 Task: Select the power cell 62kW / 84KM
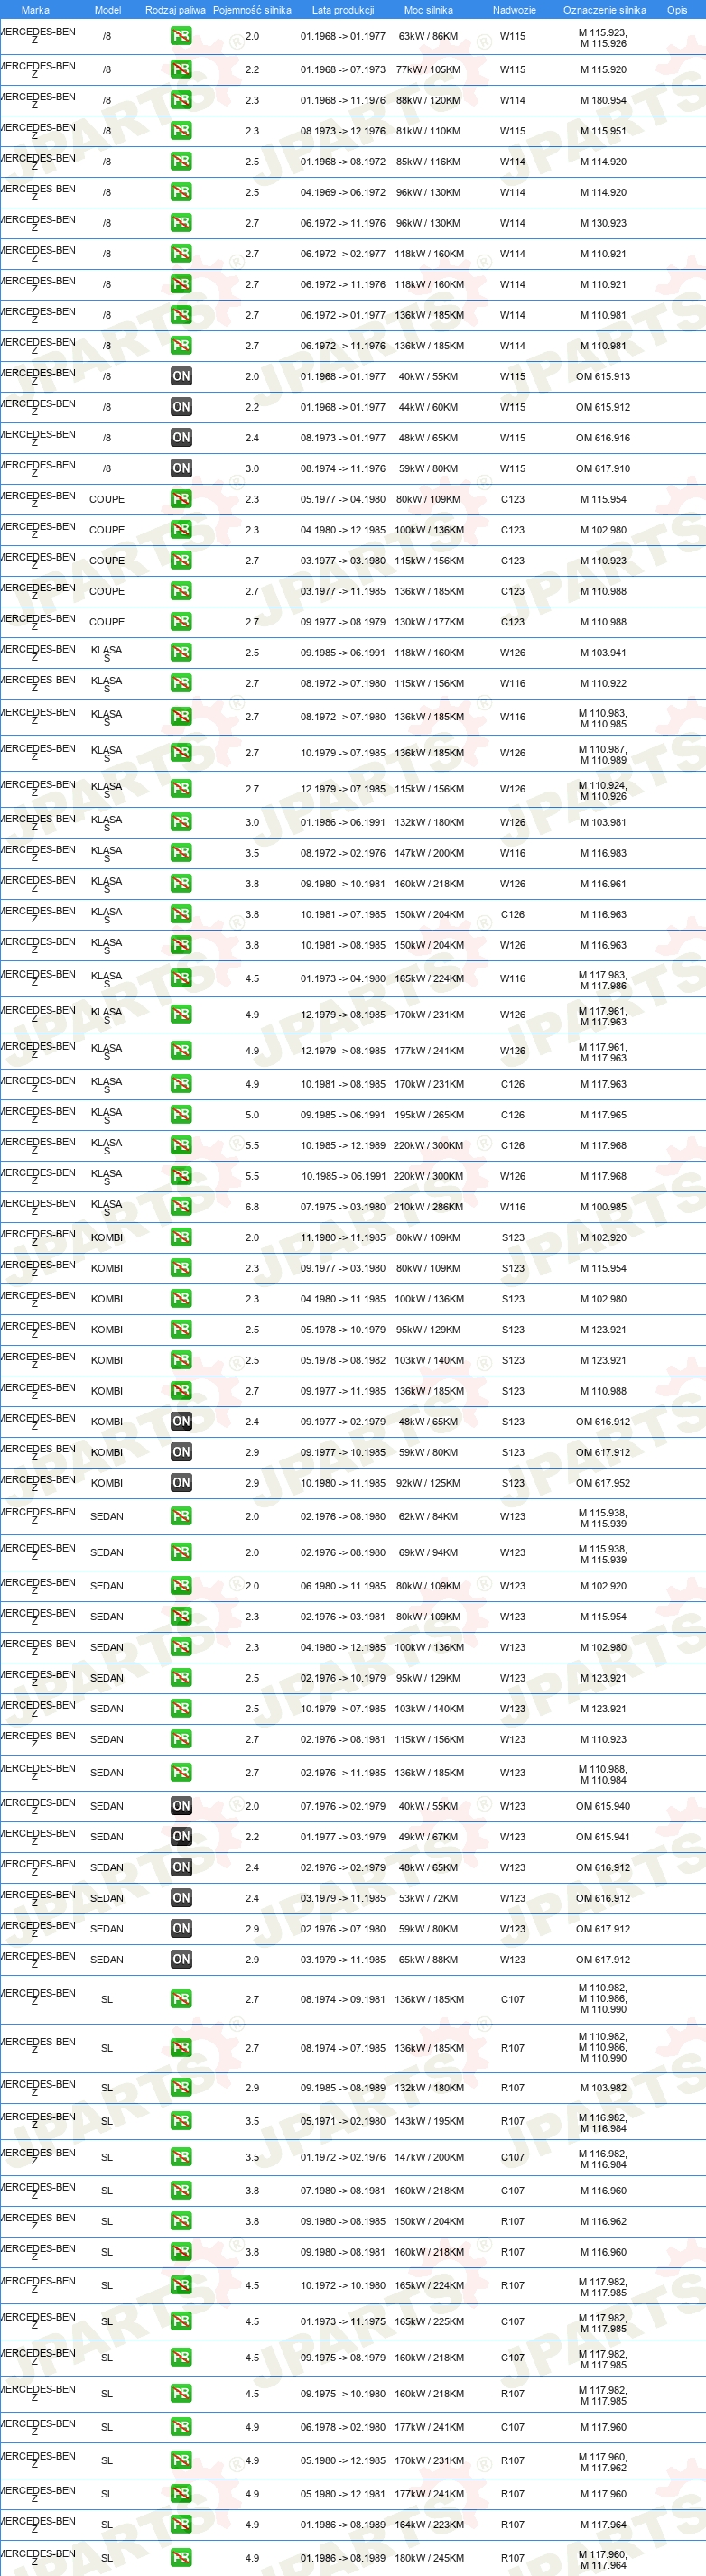point(428,1517)
